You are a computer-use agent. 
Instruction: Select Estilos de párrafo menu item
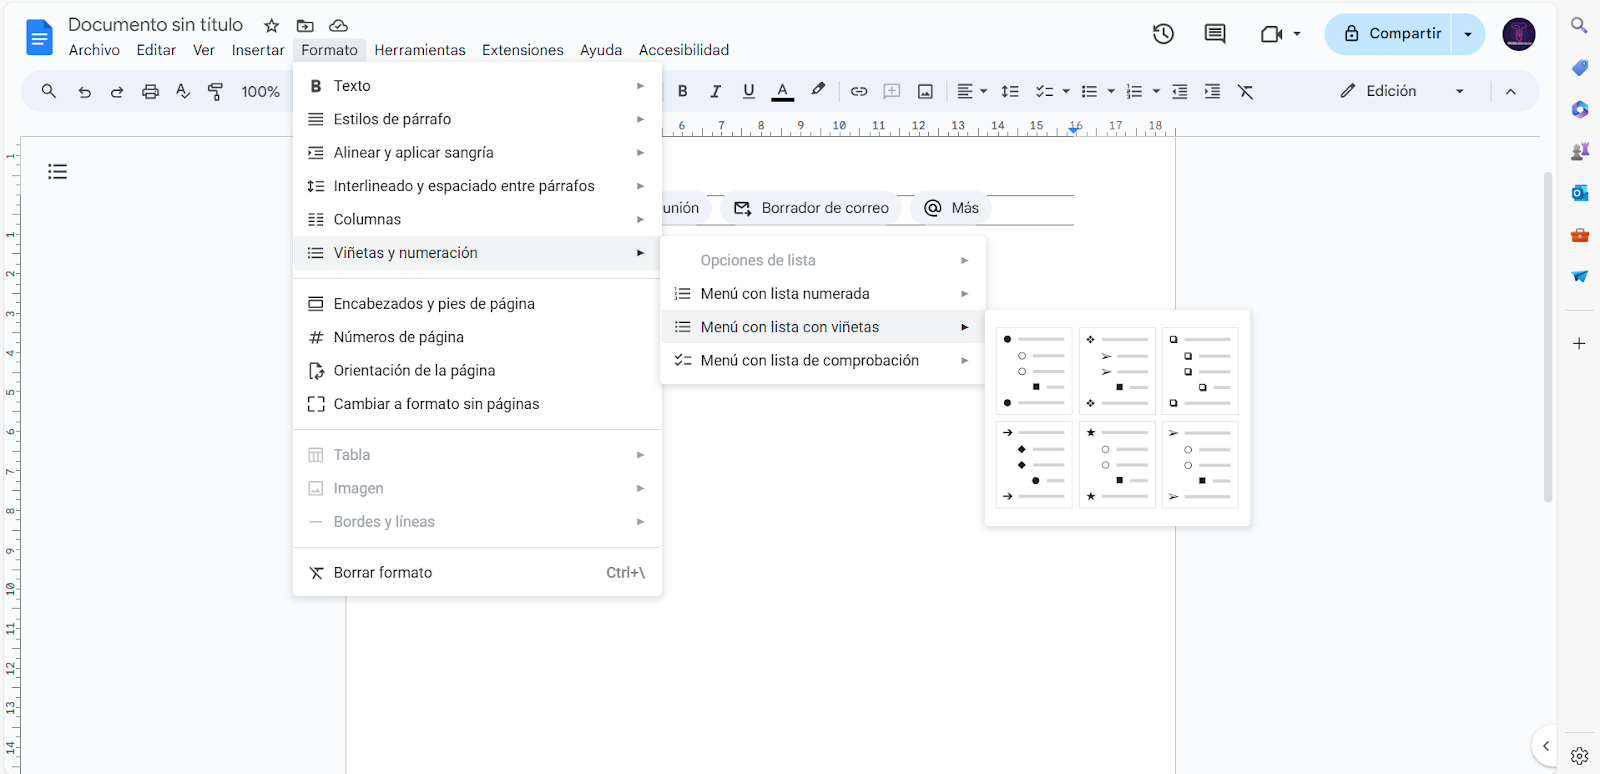tap(477, 119)
